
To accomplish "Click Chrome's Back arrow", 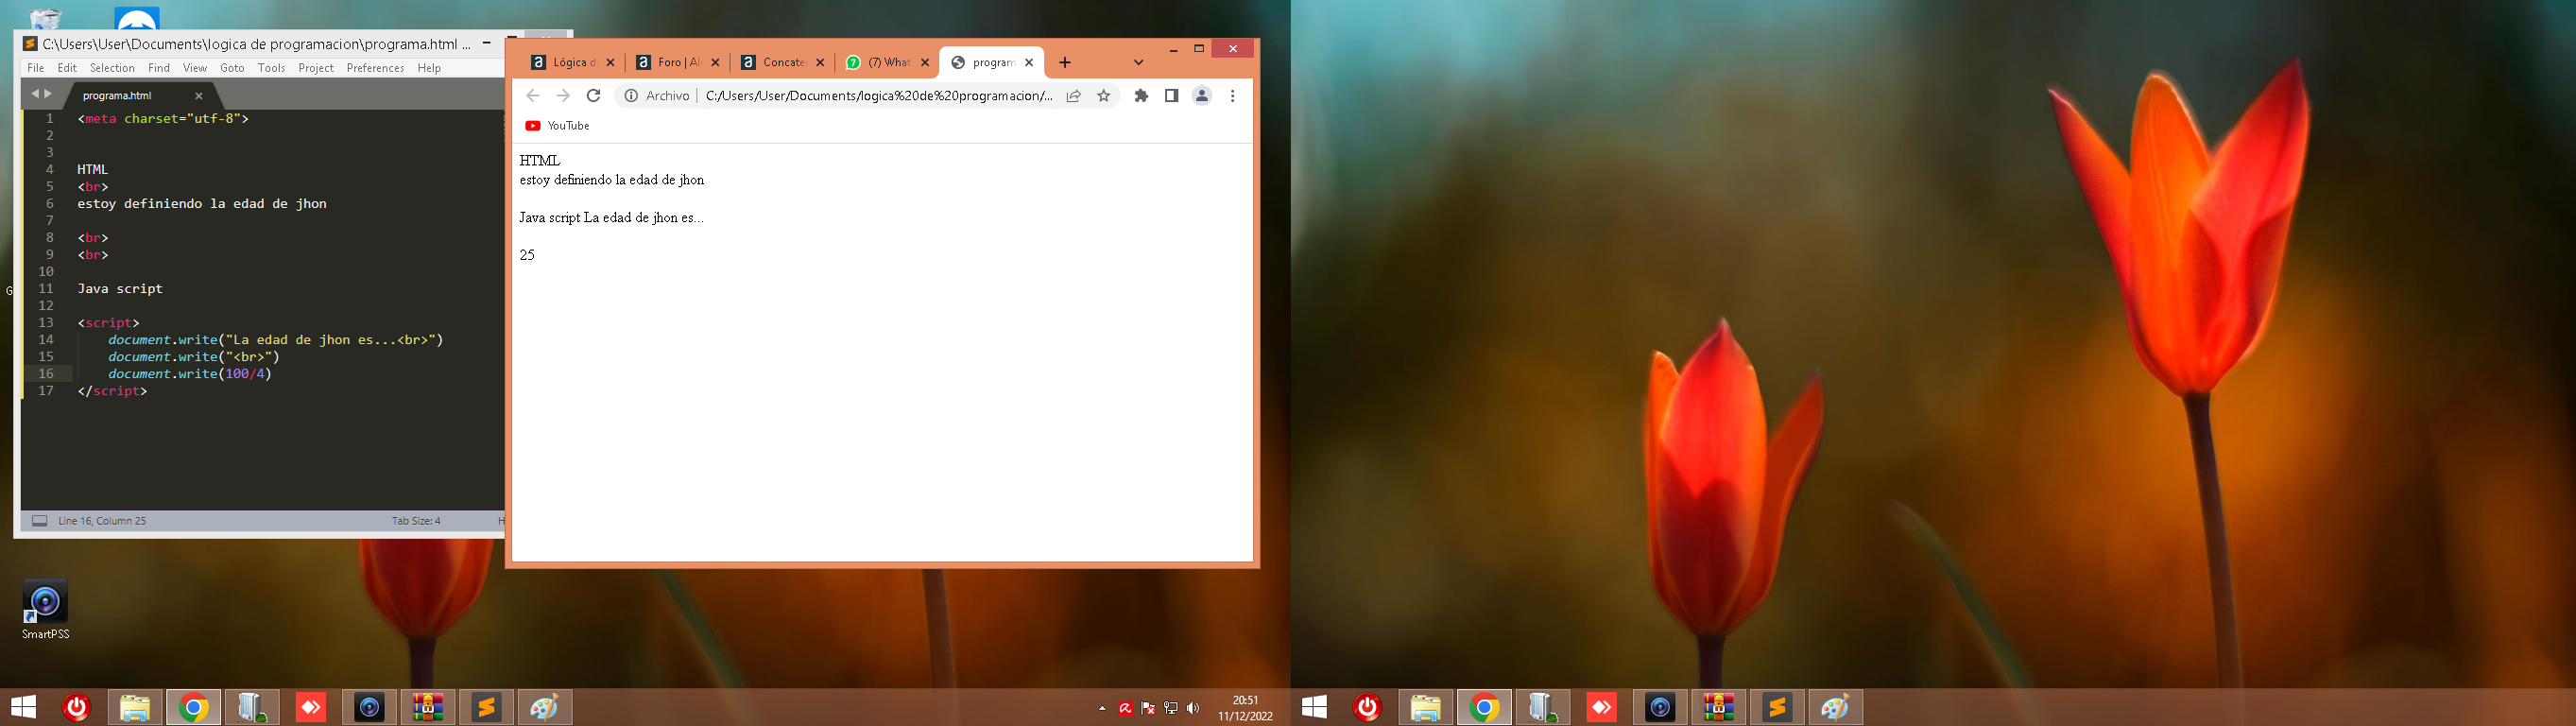I will pos(533,96).
